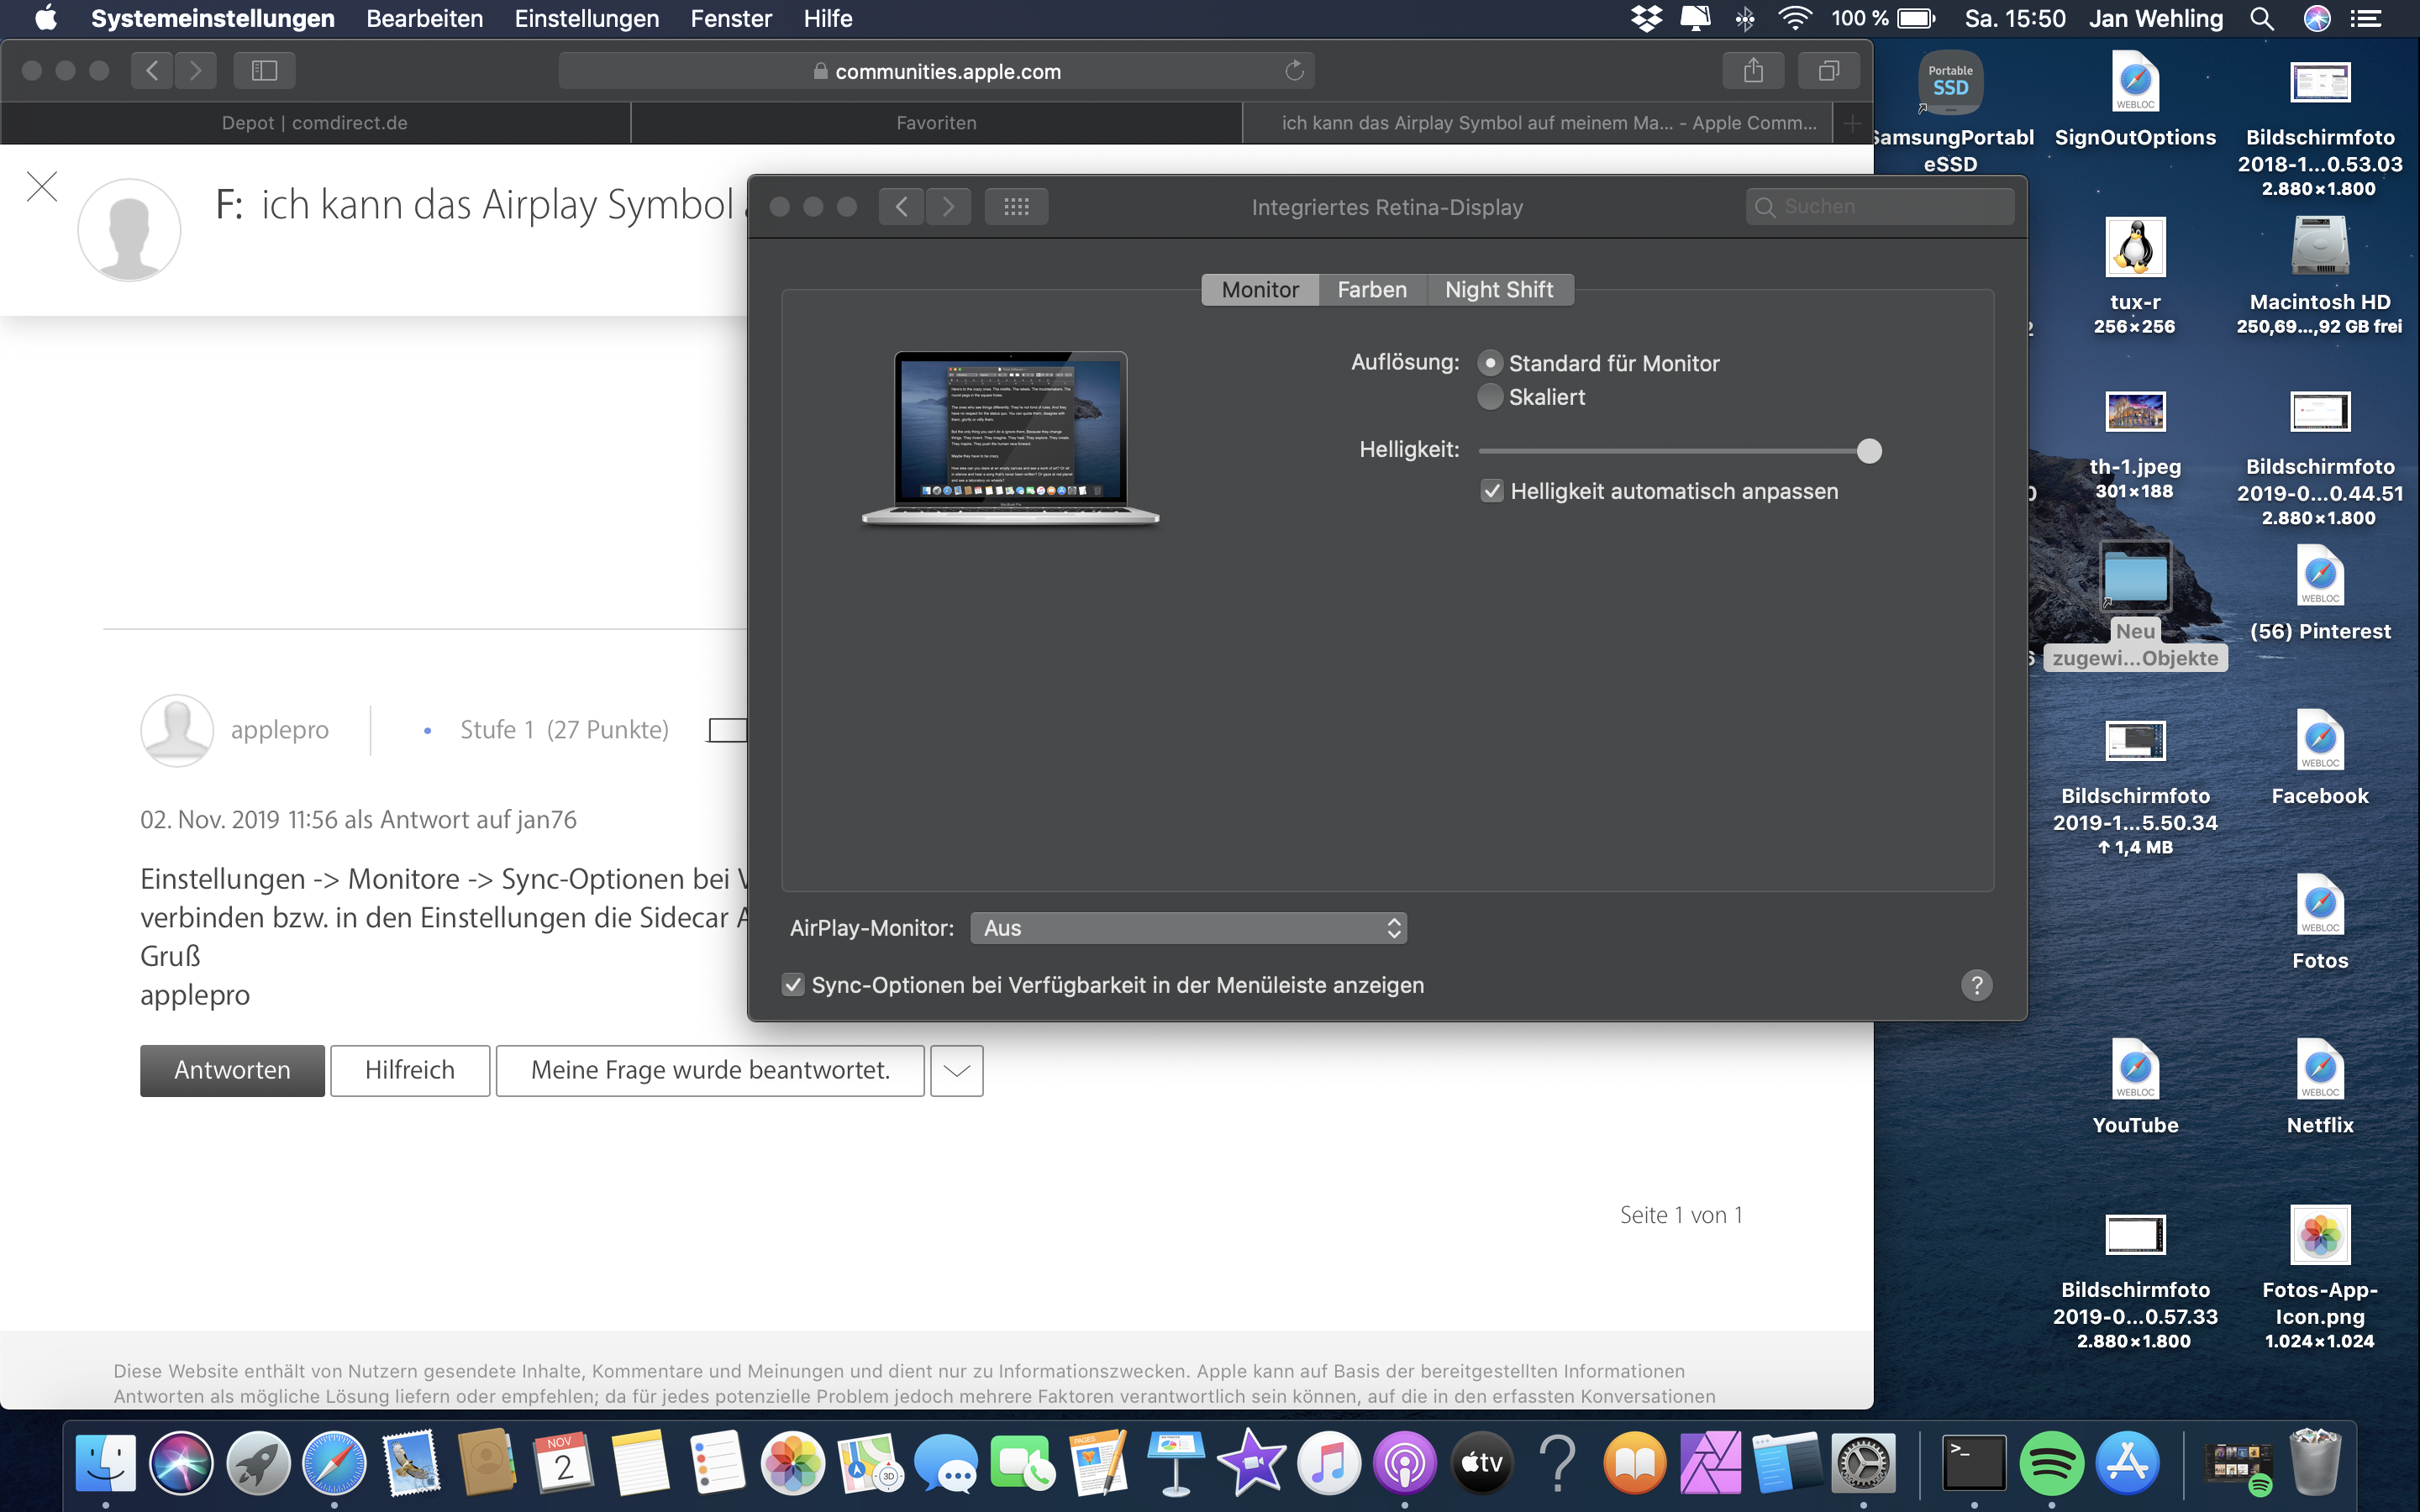Open the AirPlay icon in menu bar
This screenshot has width=2420, height=1512.
[x=1695, y=18]
